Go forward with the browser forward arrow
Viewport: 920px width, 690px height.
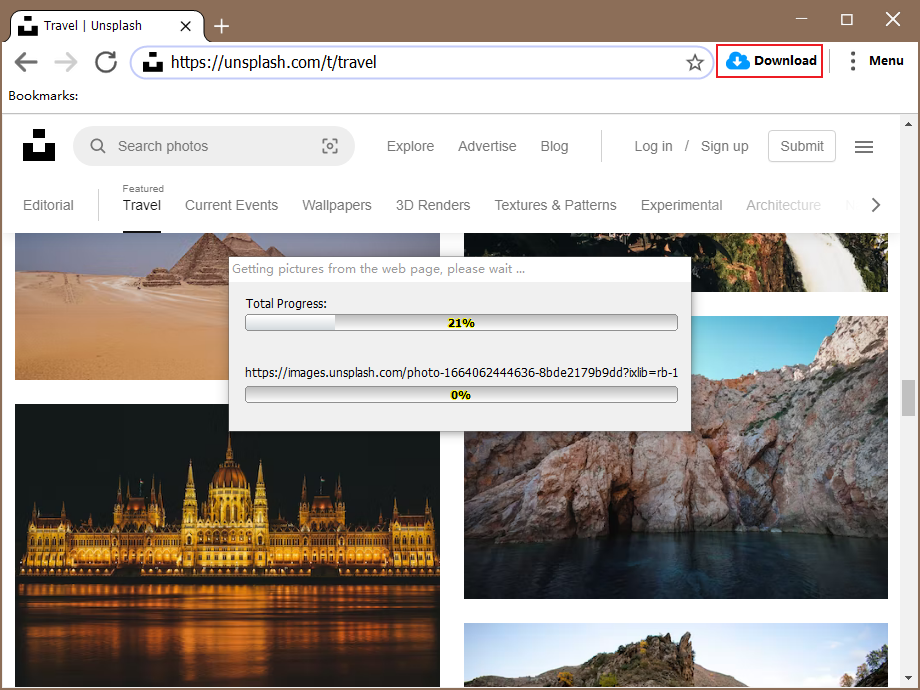[66, 62]
